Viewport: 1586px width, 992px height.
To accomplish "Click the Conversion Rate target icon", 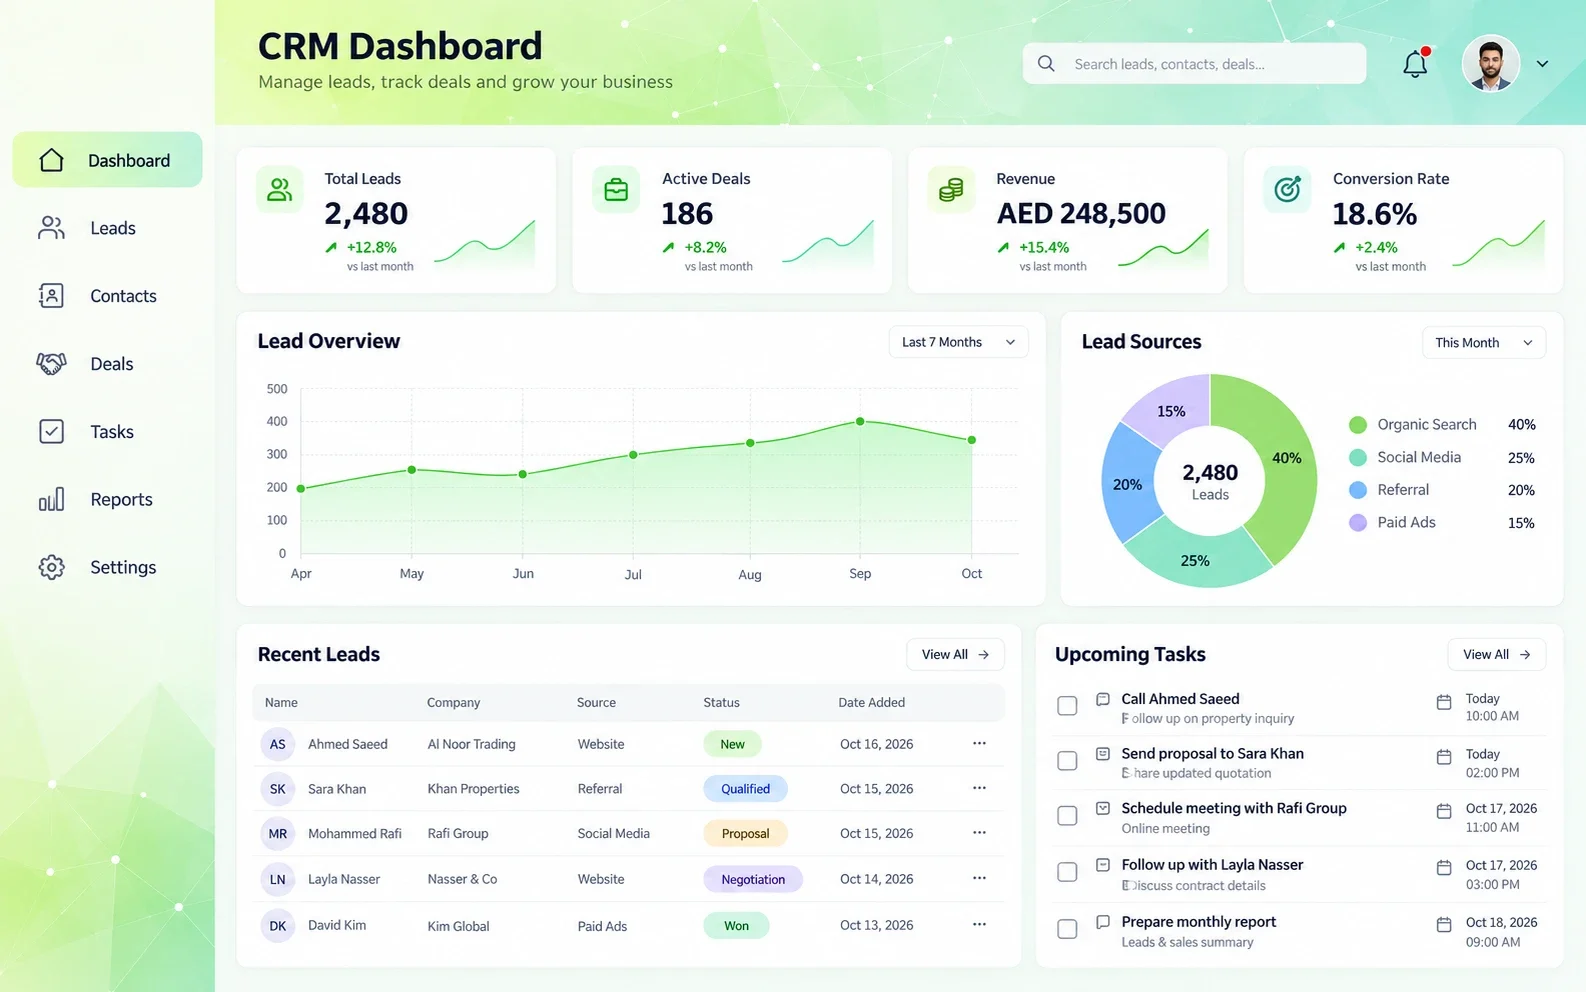I will tap(1287, 189).
